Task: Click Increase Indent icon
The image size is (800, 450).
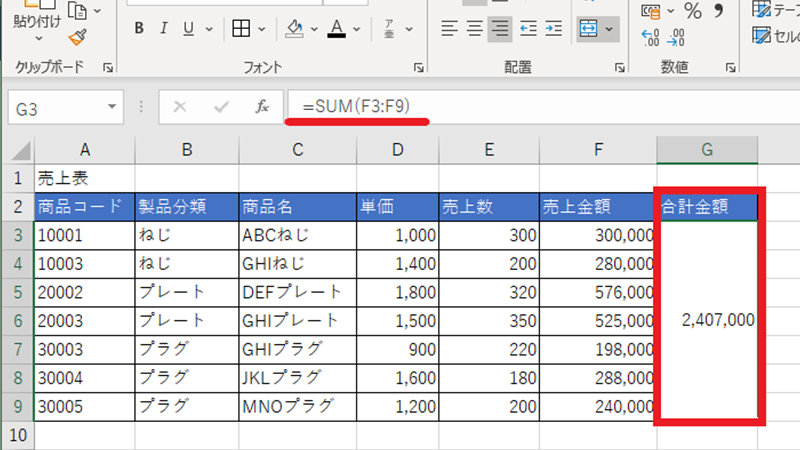Action: [554, 29]
